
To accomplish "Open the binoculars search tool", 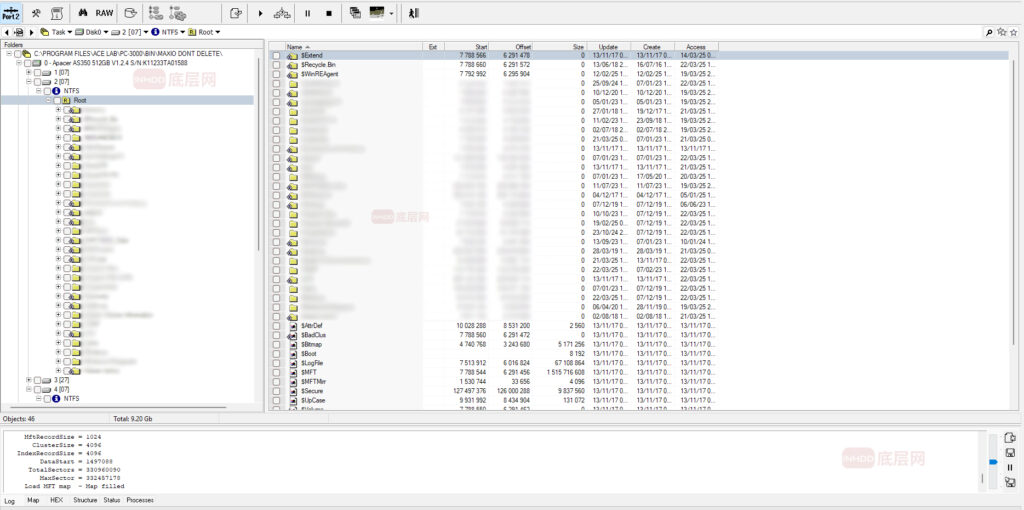I will pos(82,13).
